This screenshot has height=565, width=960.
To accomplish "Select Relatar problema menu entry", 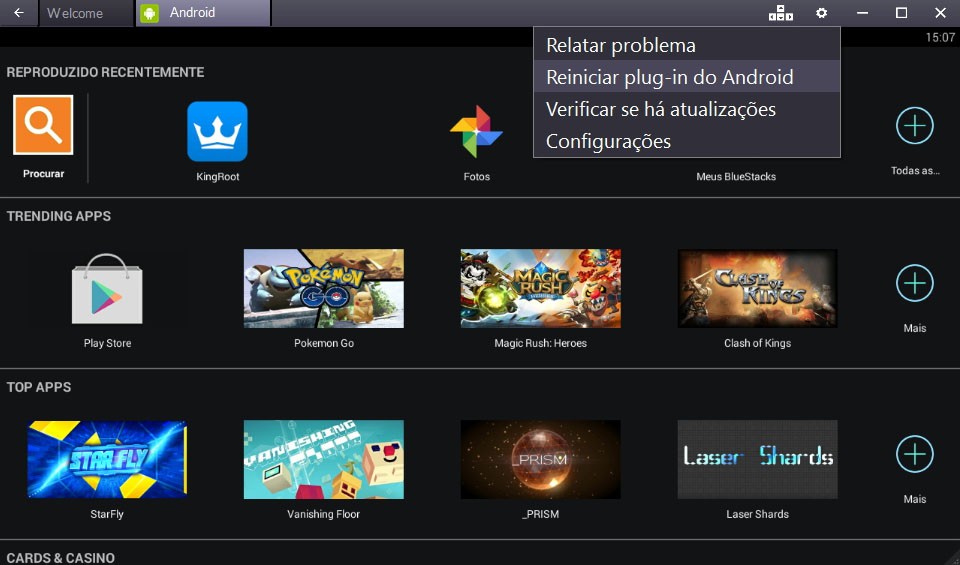I will tap(620, 45).
